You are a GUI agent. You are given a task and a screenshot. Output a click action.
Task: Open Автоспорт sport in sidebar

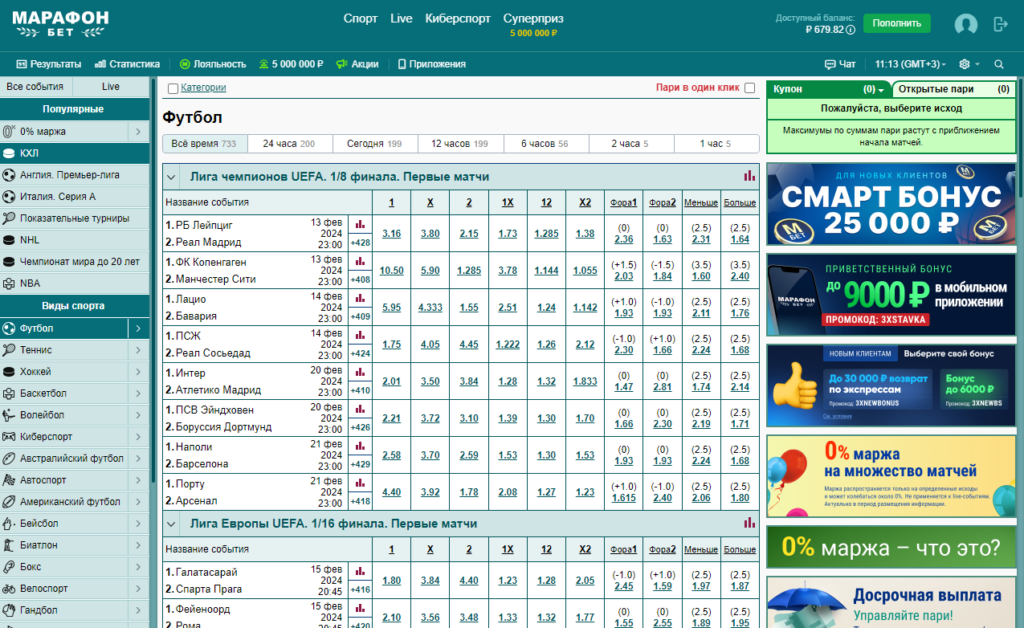pyautogui.click(x=63, y=480)
